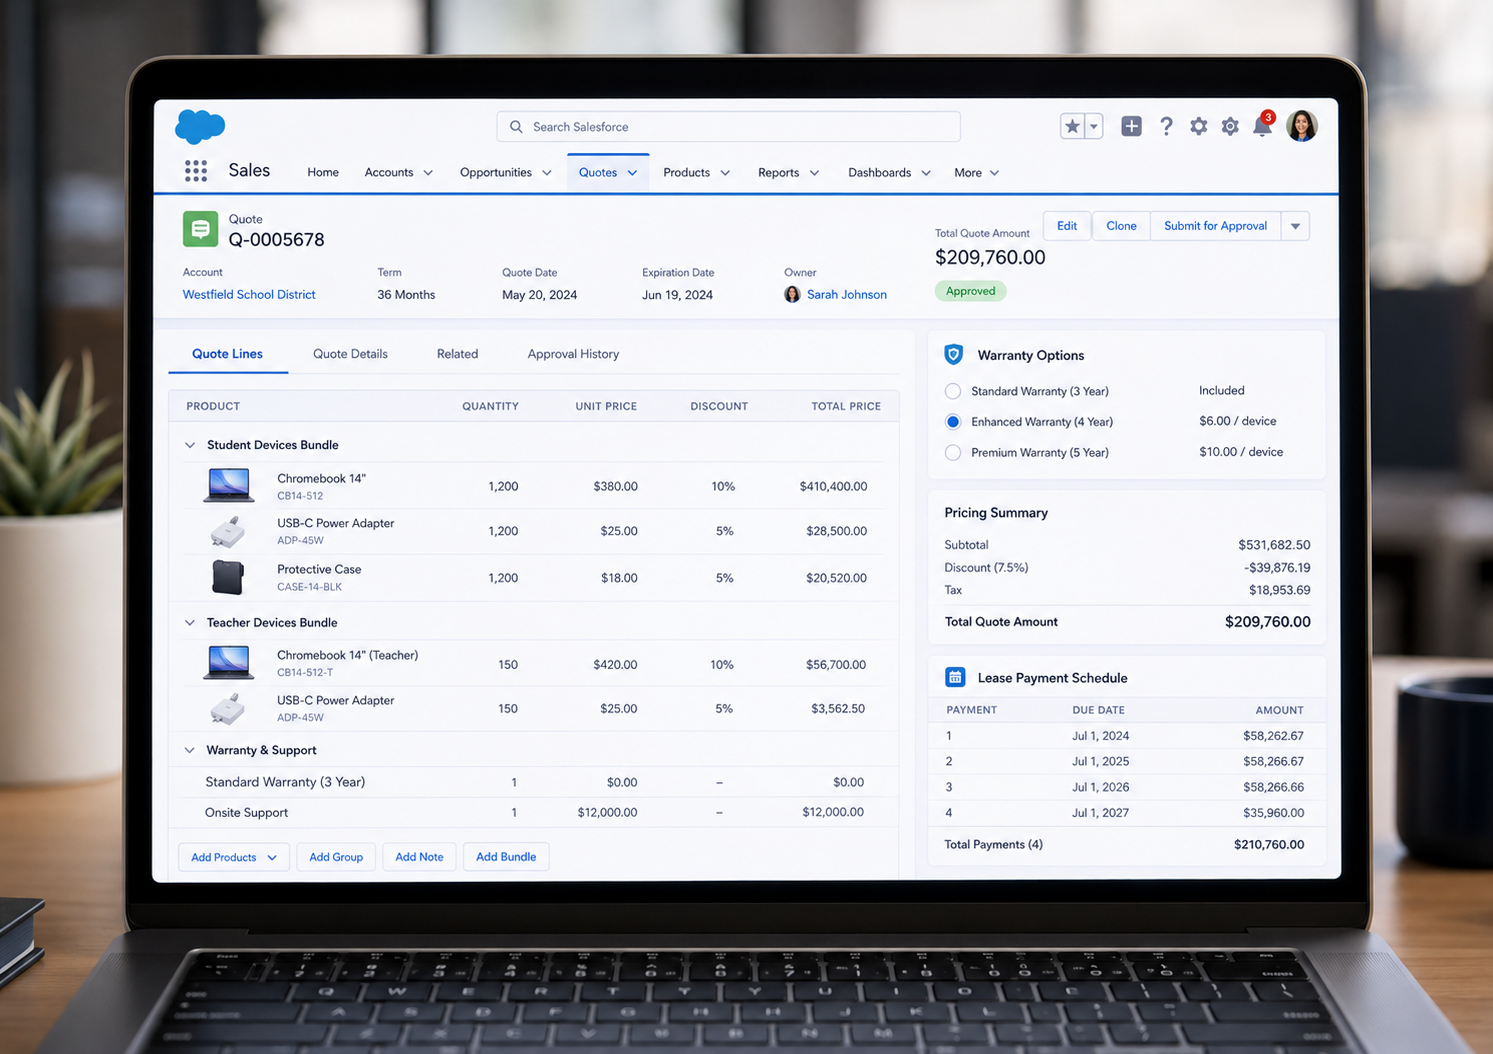Open Westfield School District account link
1493x1054 pixels.
pos(249,295)
